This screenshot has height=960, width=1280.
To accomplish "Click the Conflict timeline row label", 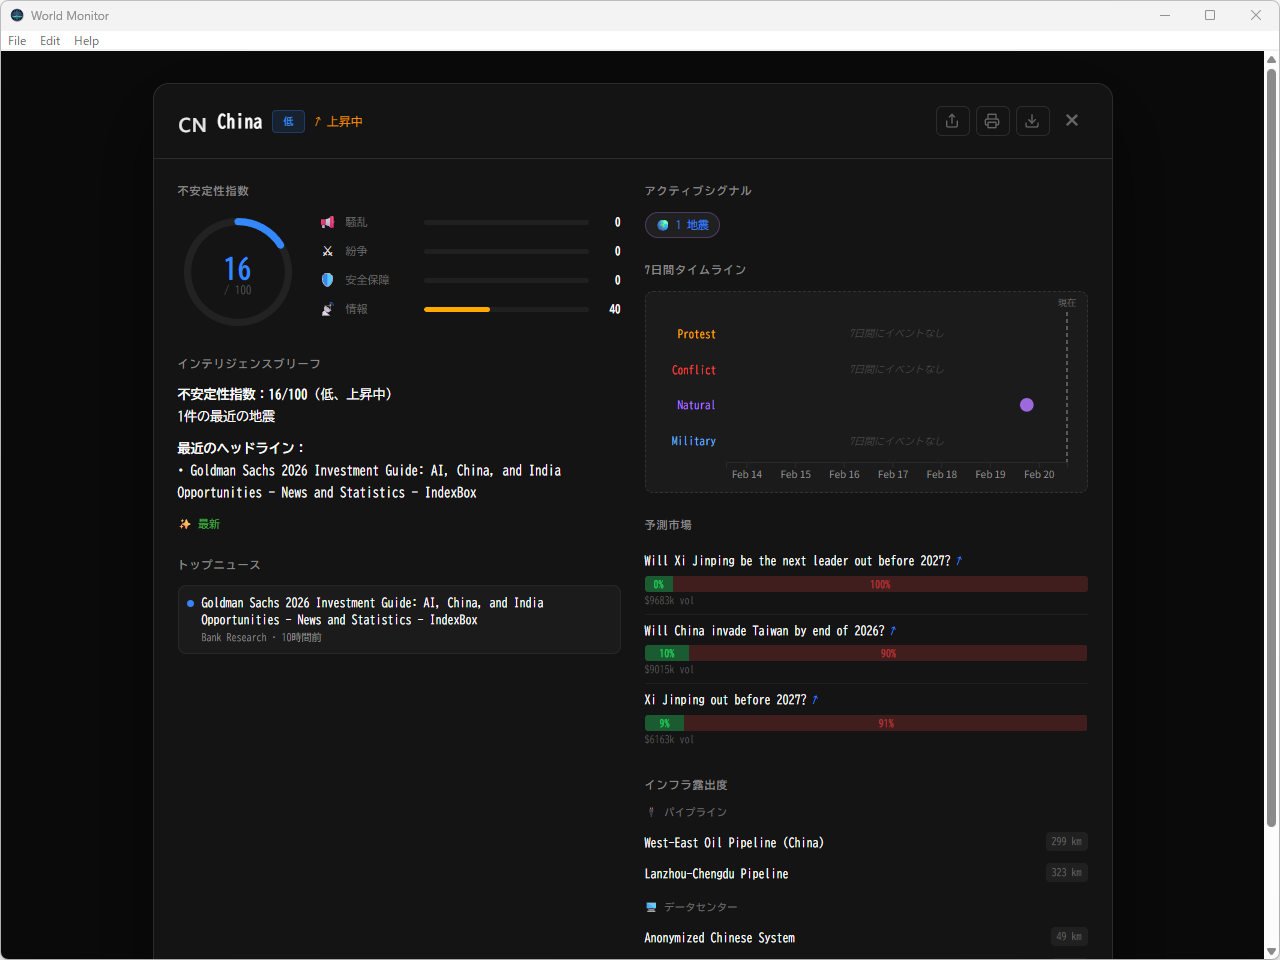I will pyautogui.click(x=694, y=370).
